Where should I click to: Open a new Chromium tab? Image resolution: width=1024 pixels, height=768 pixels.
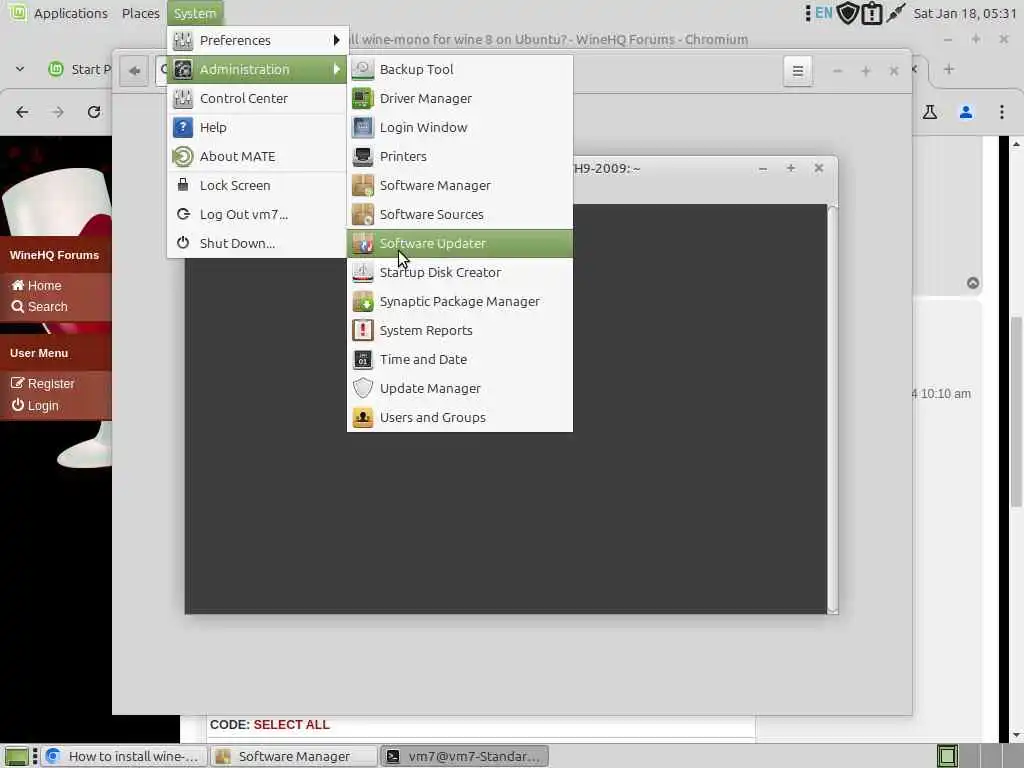(x=949, y=69)
